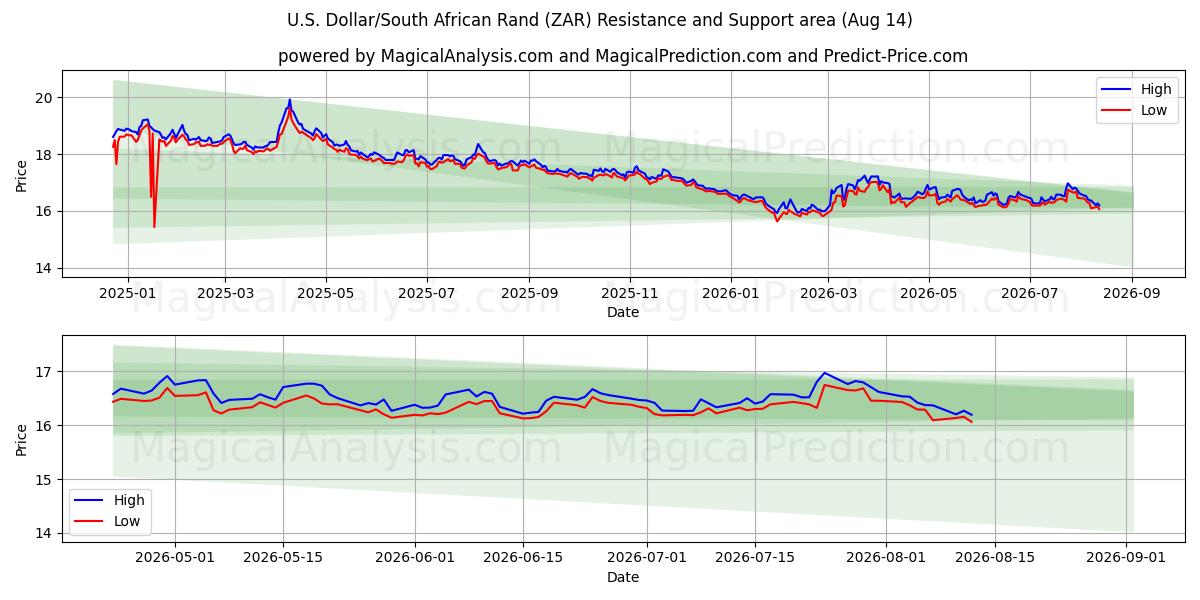Click the y-axis tick '16' on the upper chart
Screen dimensions: 1200x600
tap(44, 212)
